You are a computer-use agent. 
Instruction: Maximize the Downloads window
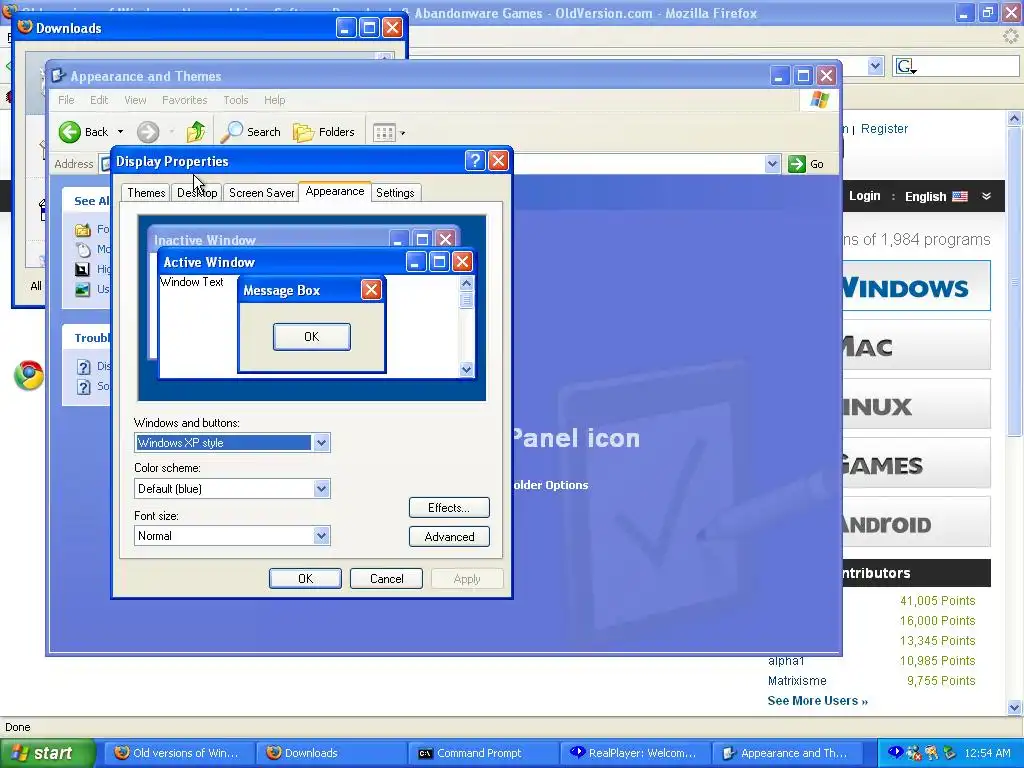point(369,27)
